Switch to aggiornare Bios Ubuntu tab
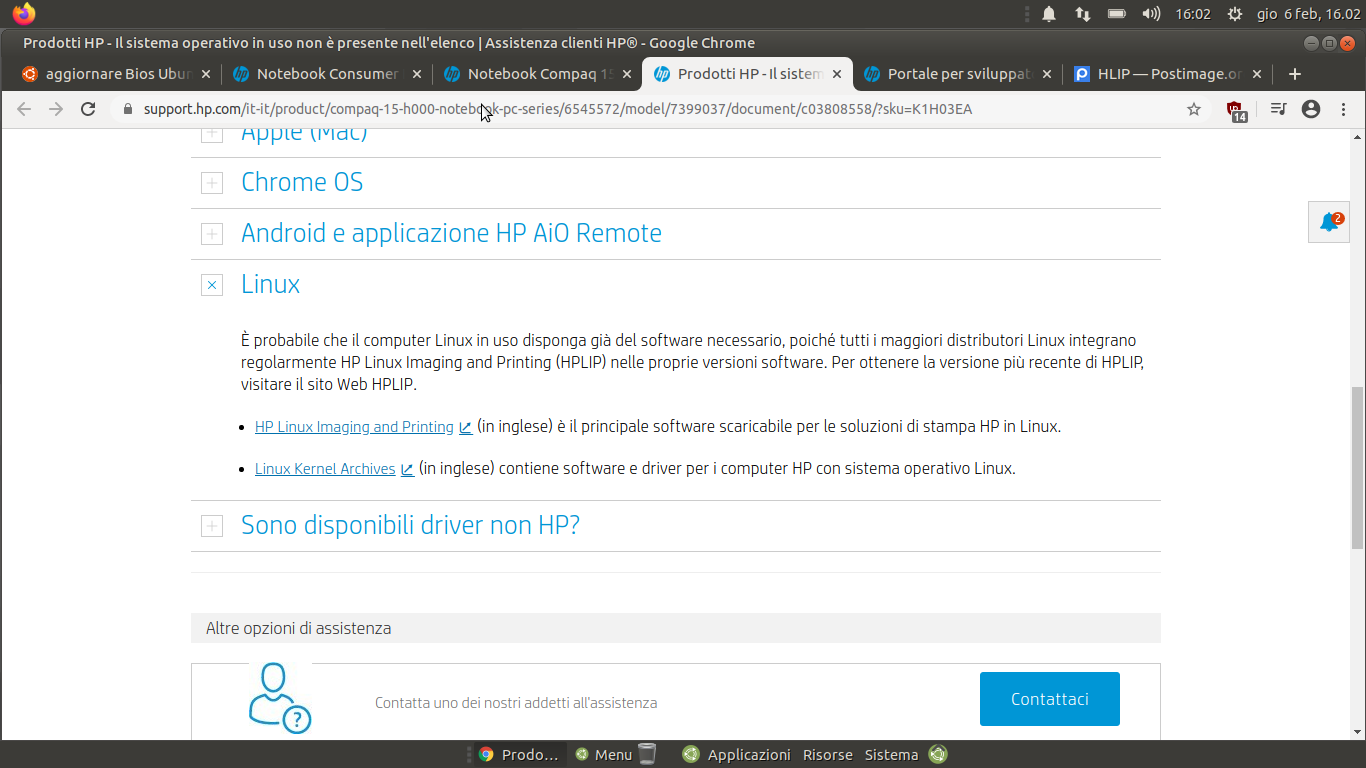This screenshot has width=1366, height=768. pos(116,74)
